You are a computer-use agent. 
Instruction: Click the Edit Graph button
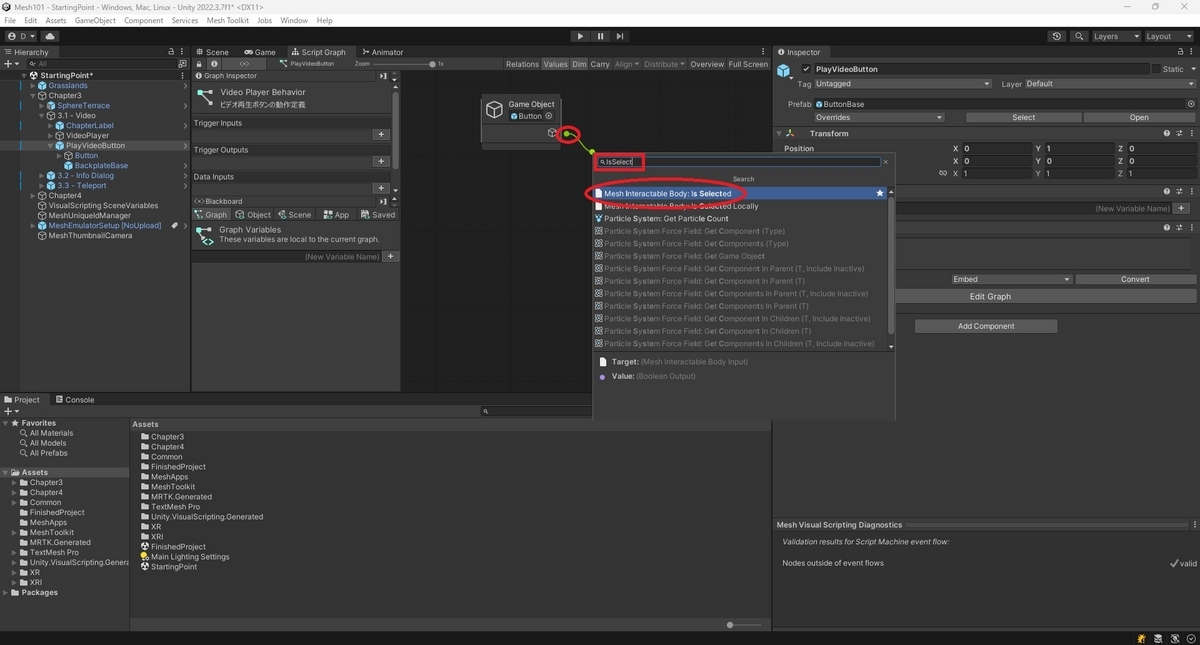tap(990, 297)
